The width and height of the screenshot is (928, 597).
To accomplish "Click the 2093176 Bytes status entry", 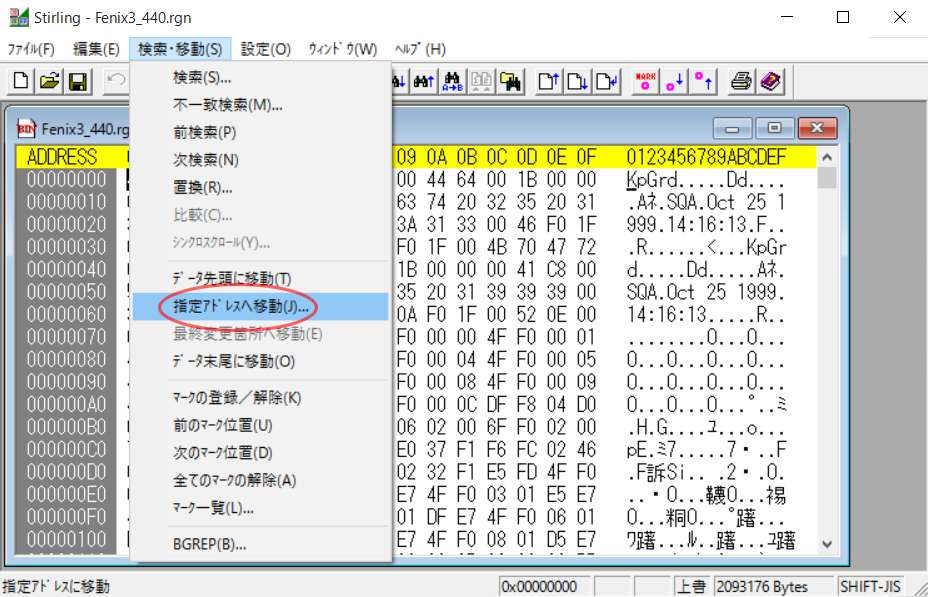I will coord(773,586).
